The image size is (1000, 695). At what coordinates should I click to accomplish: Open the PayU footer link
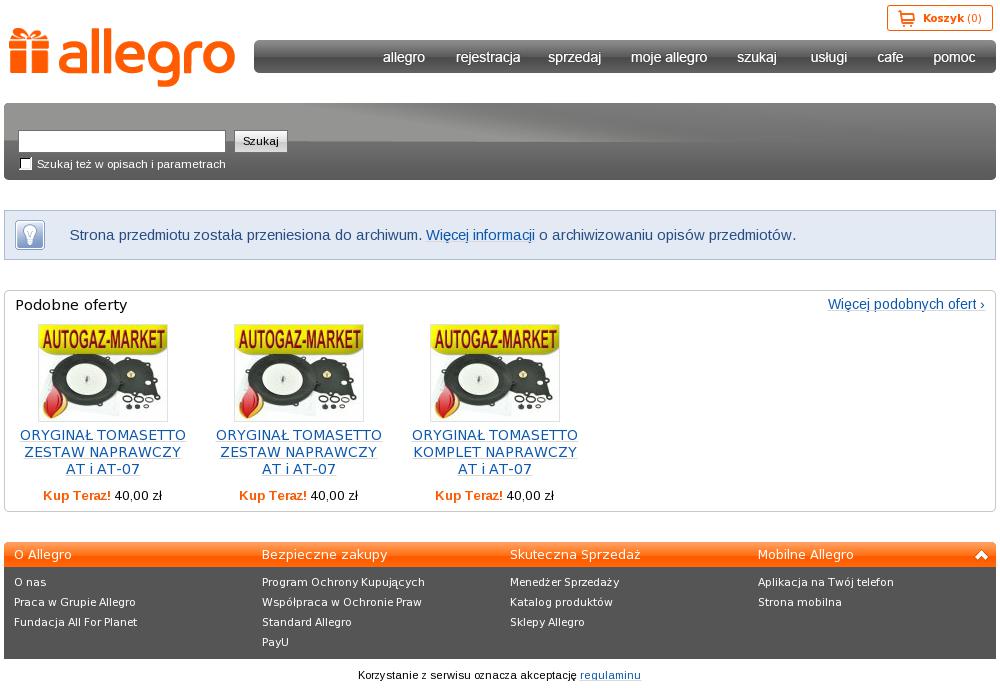276,642
